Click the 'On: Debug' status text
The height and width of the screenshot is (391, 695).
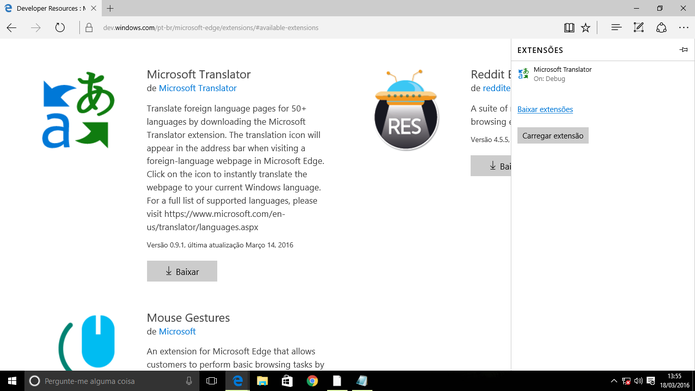(x=549, y=79)
